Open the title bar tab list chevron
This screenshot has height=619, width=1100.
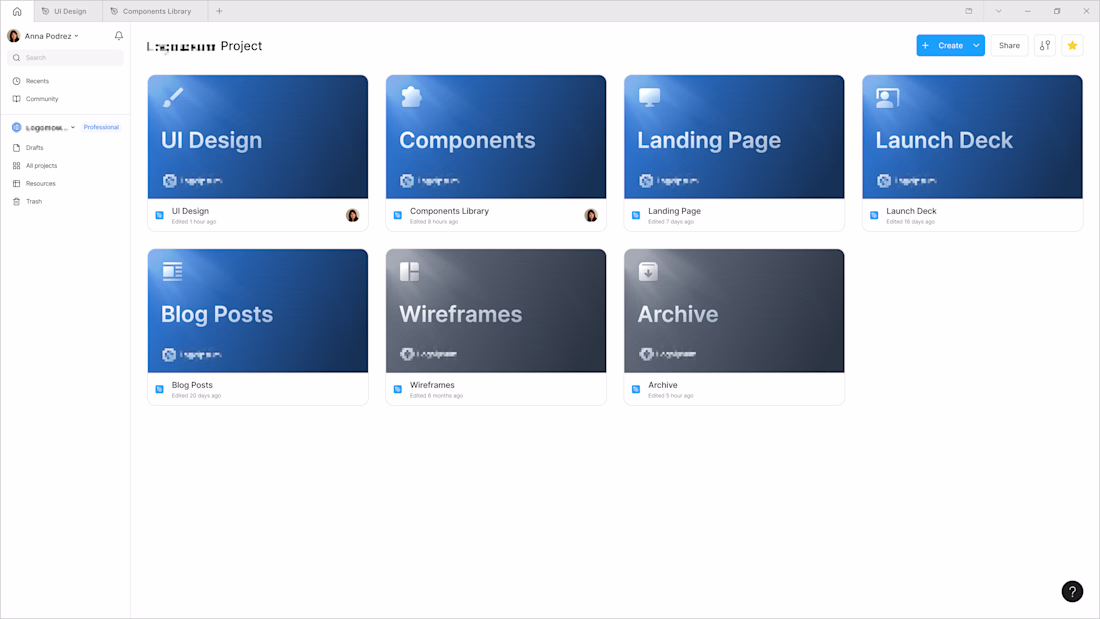coord(998,11)
